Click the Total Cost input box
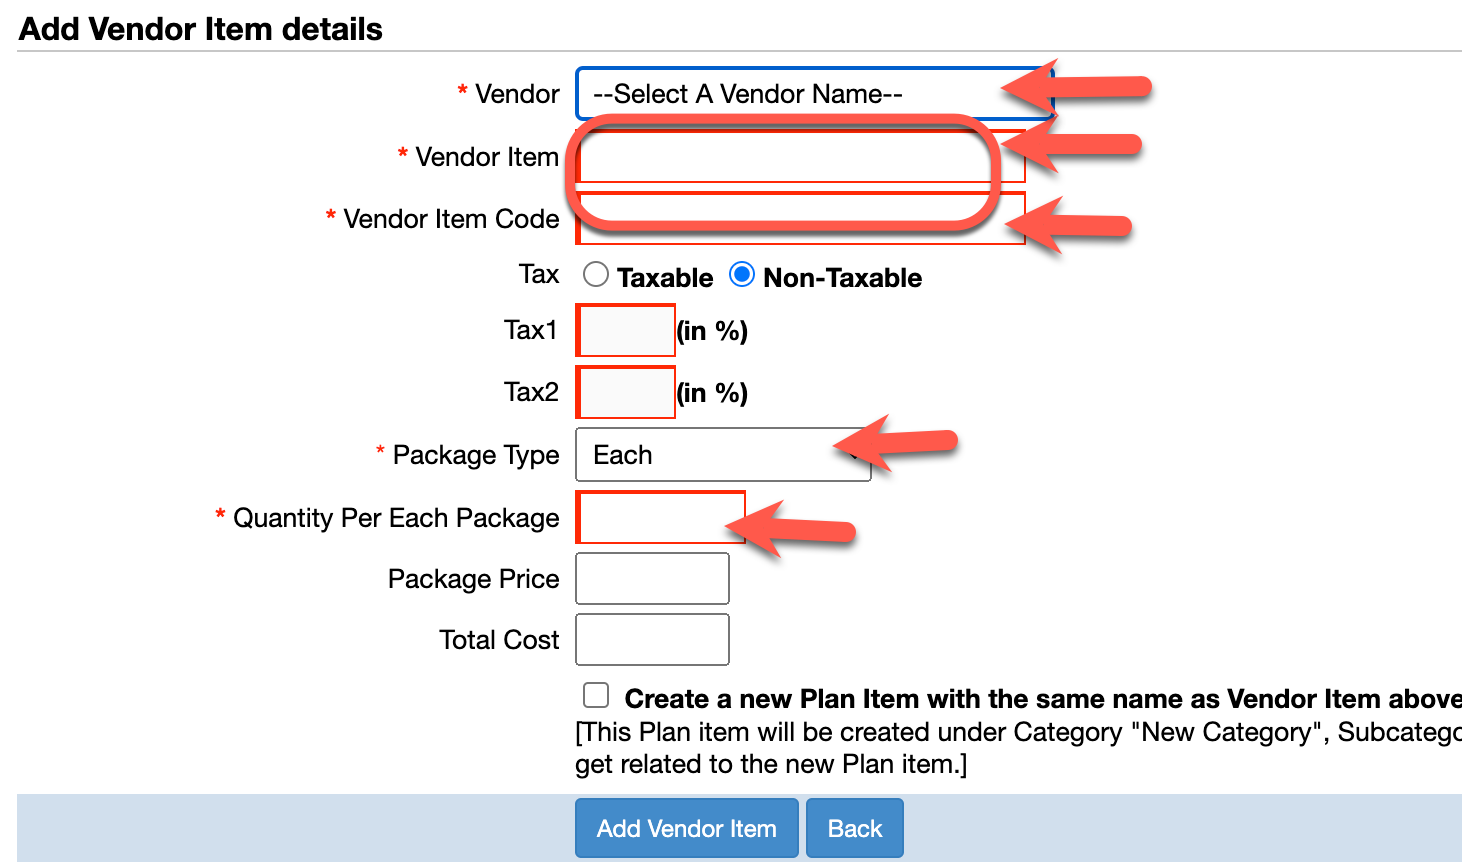Screen dimensions: 1462x868 click(652, 640)
